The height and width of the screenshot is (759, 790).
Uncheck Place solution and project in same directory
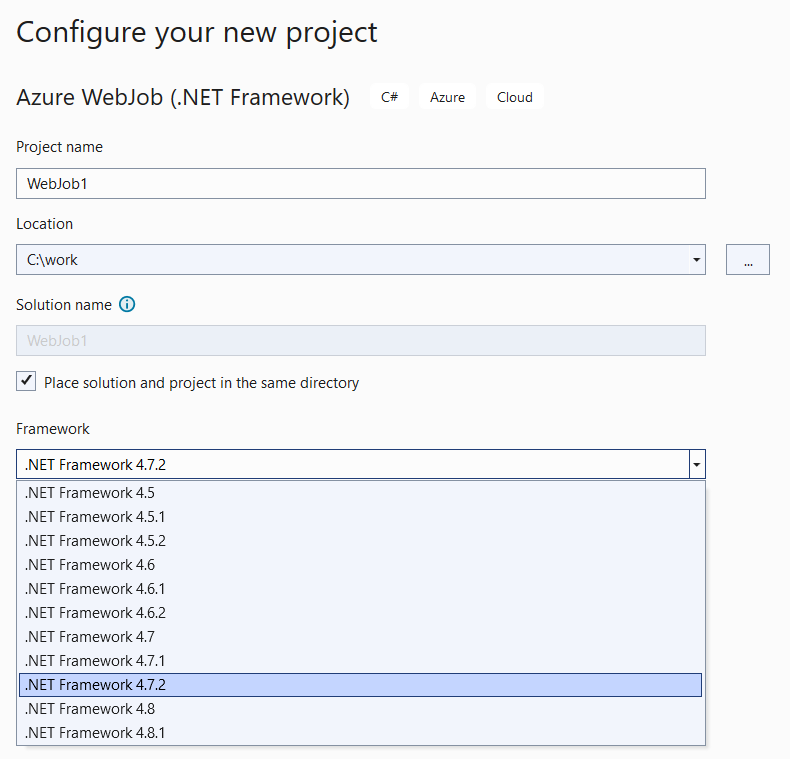click(x=26, y=381)
